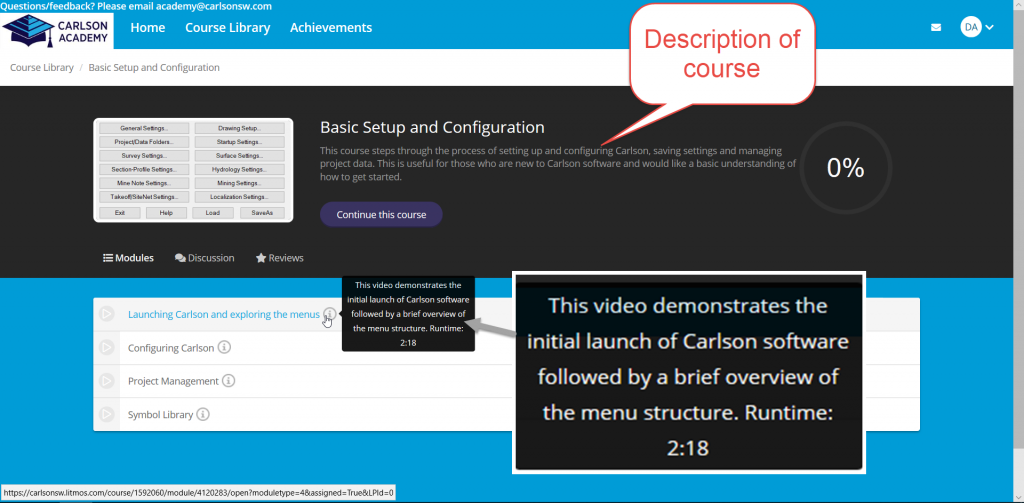1024x503 pixels.
Task: Open Launching Carlson and exploring the menus module
Action: [x=224, y=314]
